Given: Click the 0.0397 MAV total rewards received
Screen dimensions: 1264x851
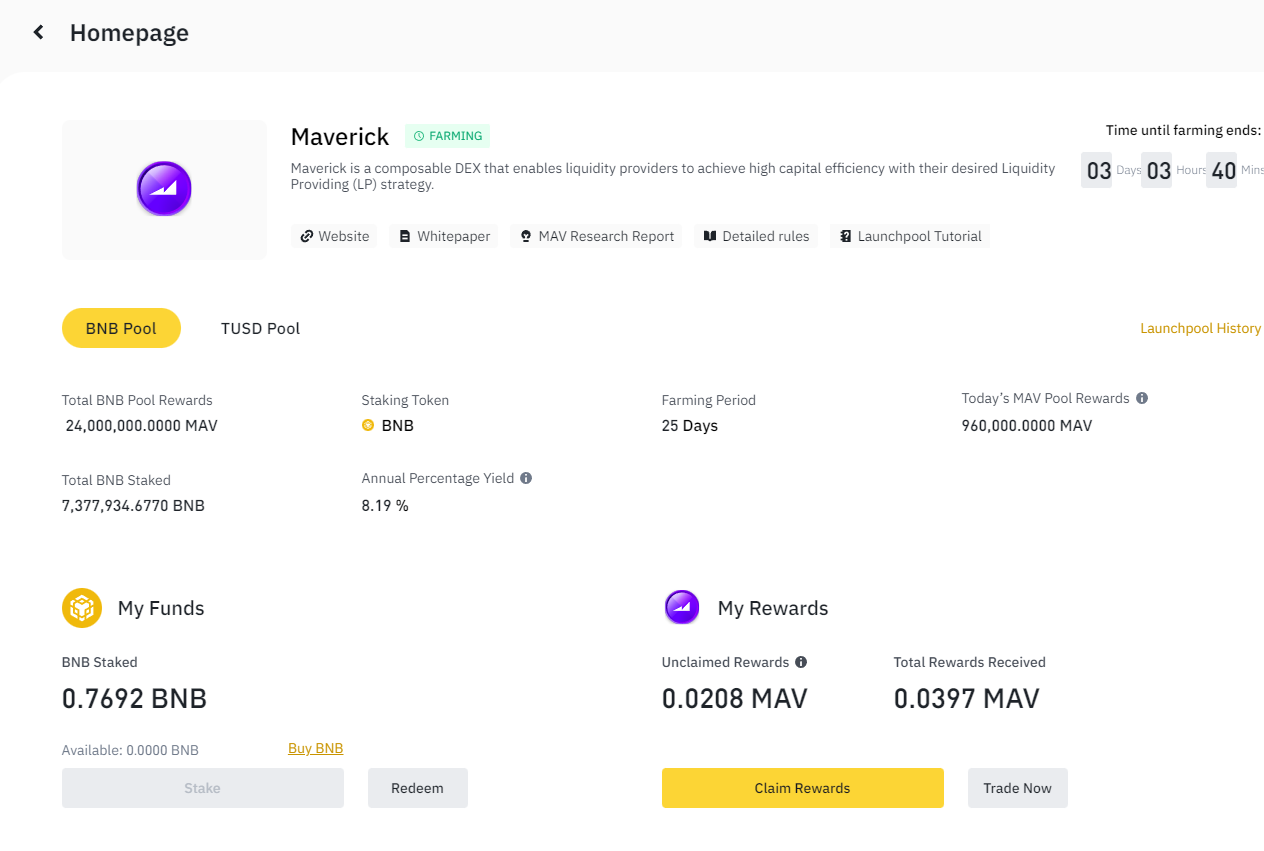Looking at the screenshot, I should pos(967,698).
